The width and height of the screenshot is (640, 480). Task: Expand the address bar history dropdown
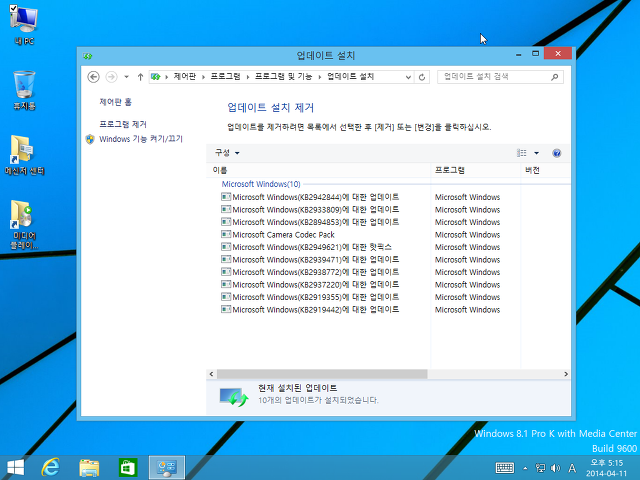tap(408, 77)
